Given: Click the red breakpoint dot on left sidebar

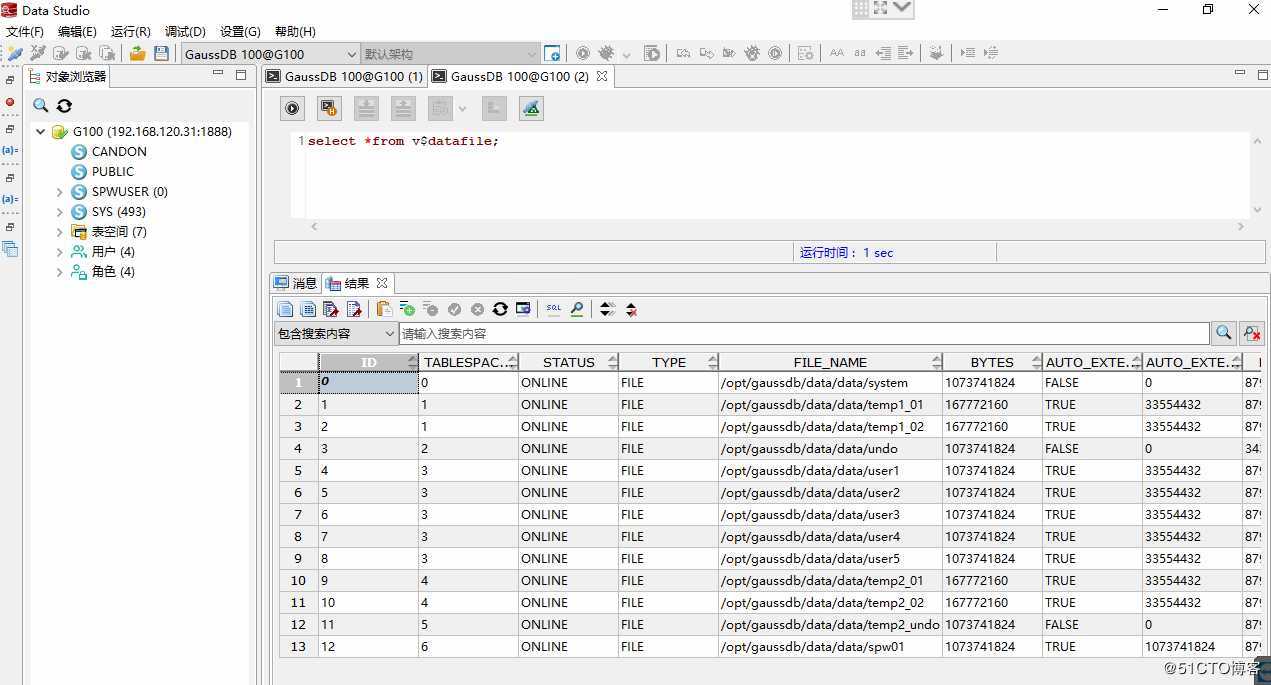Looking at the screenshot, I should click(10, 102).
